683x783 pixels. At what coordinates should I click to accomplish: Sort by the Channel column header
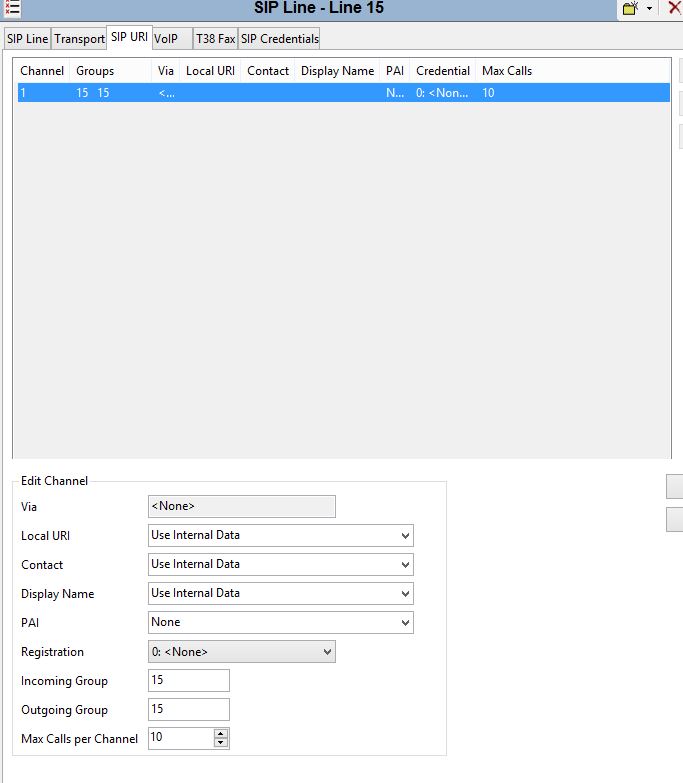42,71
